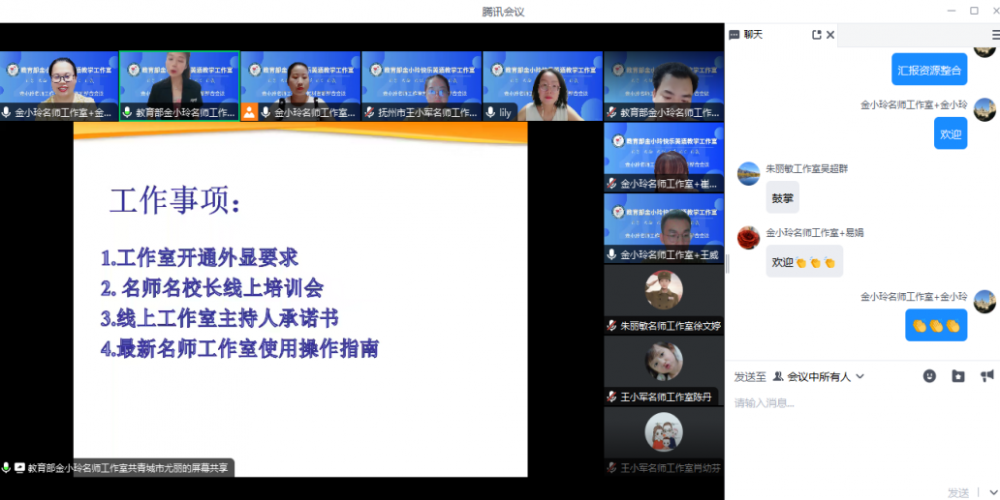This screenshot has height=500, width=1000.
Task: Click 金小玲 avatar next to 欢迎 message
Action: 985,110
